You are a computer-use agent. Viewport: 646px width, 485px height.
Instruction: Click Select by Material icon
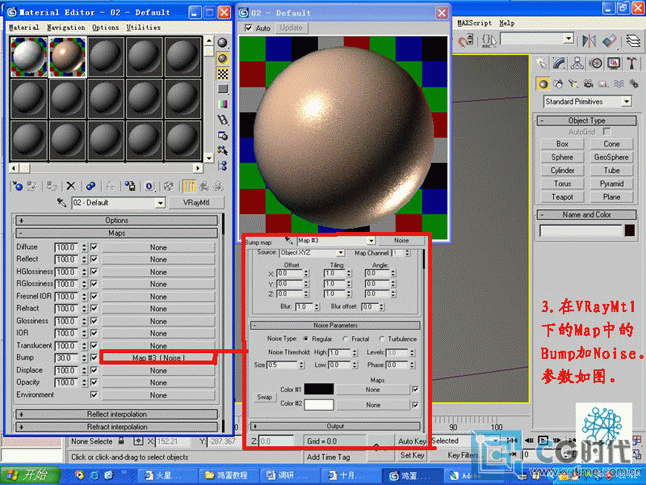coord(222,150)
